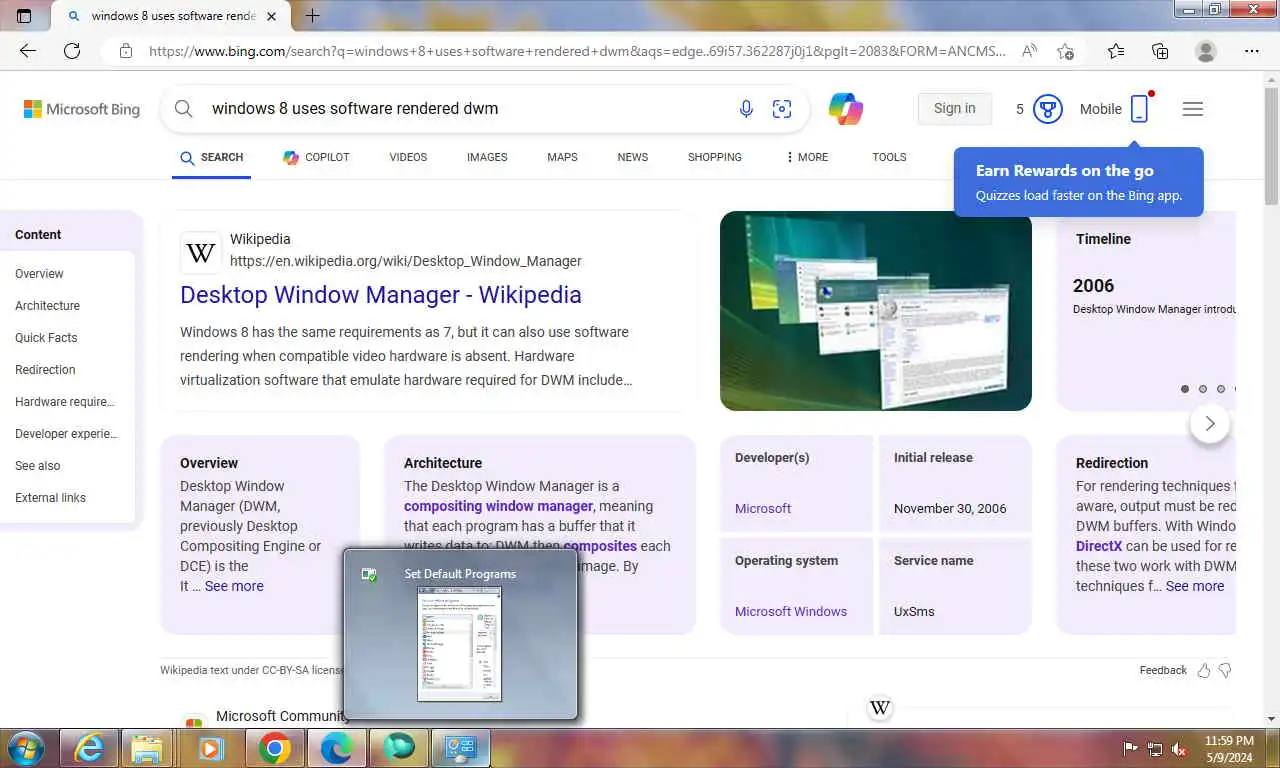Jump to Quick Facts in sidebar

(46, 338)
